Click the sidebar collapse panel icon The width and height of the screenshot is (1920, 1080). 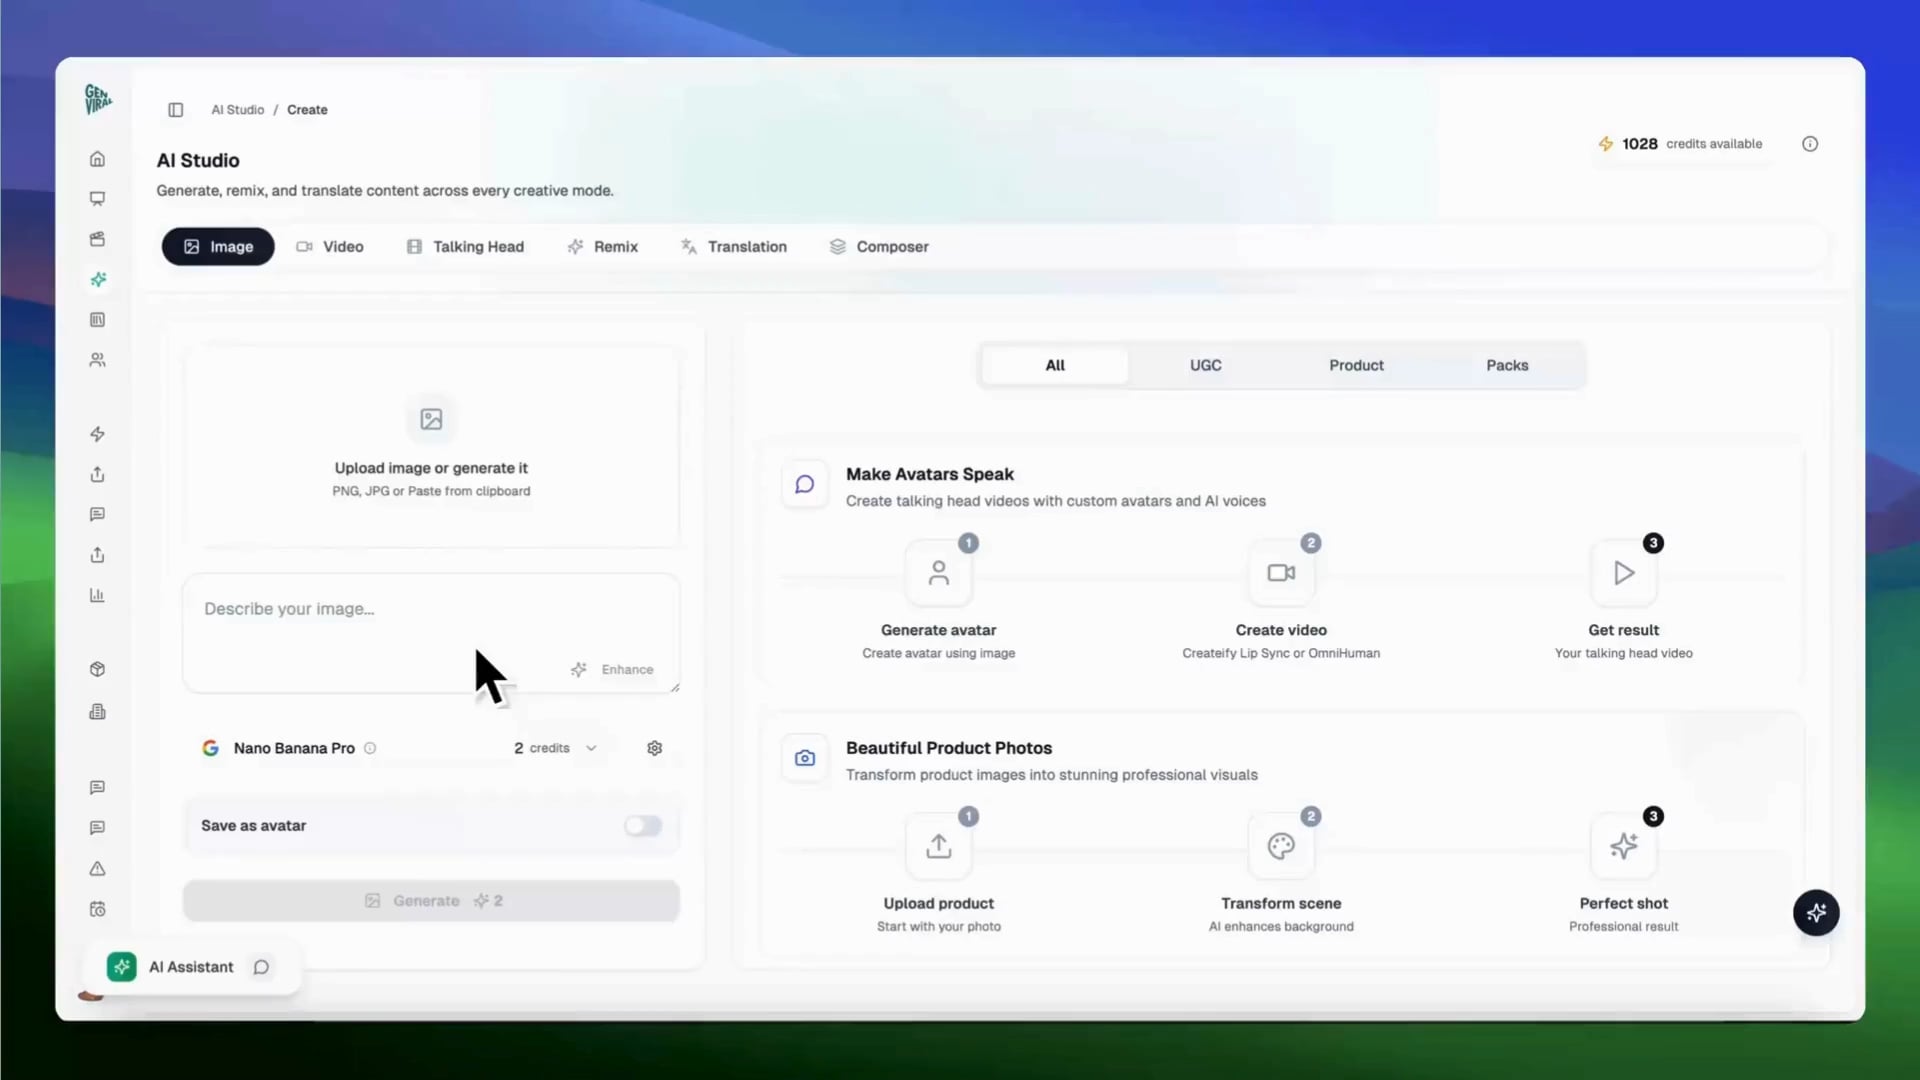176,110
